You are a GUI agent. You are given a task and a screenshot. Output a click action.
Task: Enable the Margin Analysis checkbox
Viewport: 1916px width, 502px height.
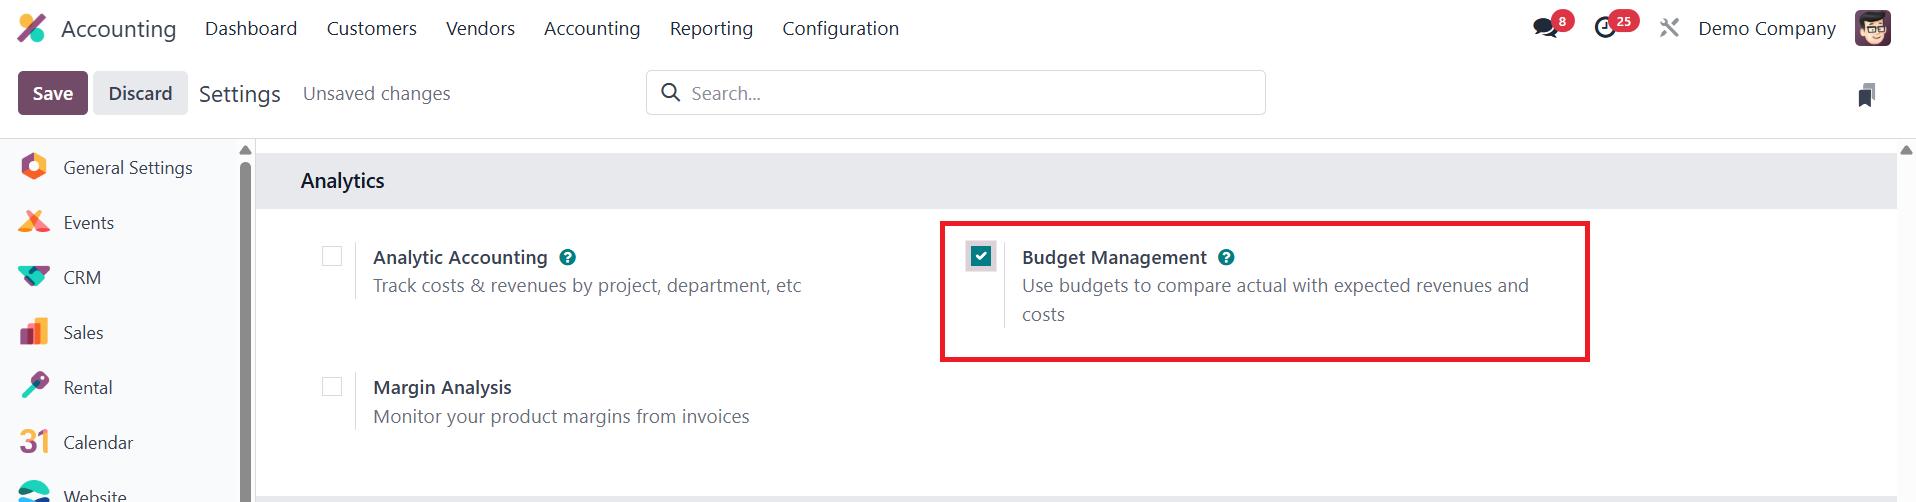(332, 386)
